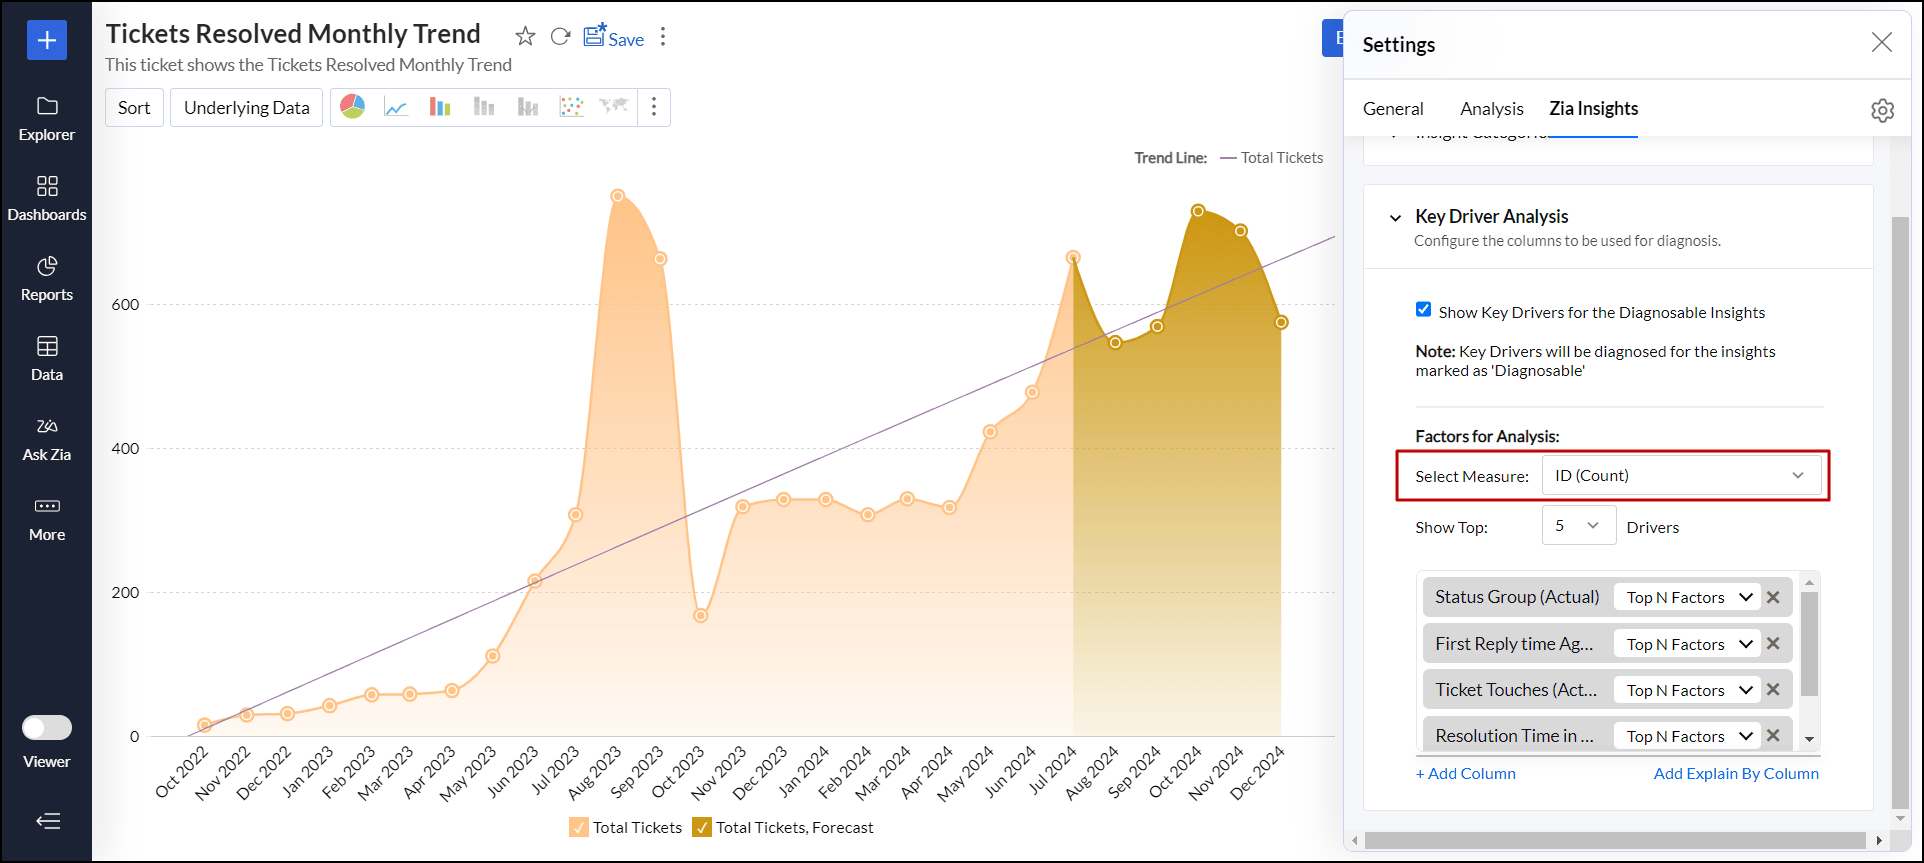The width and height of the screenshot is (1924, 863).
Task: Open Ask Zia in sidebar
Action: pyautogui.click(x=46, y=439)
